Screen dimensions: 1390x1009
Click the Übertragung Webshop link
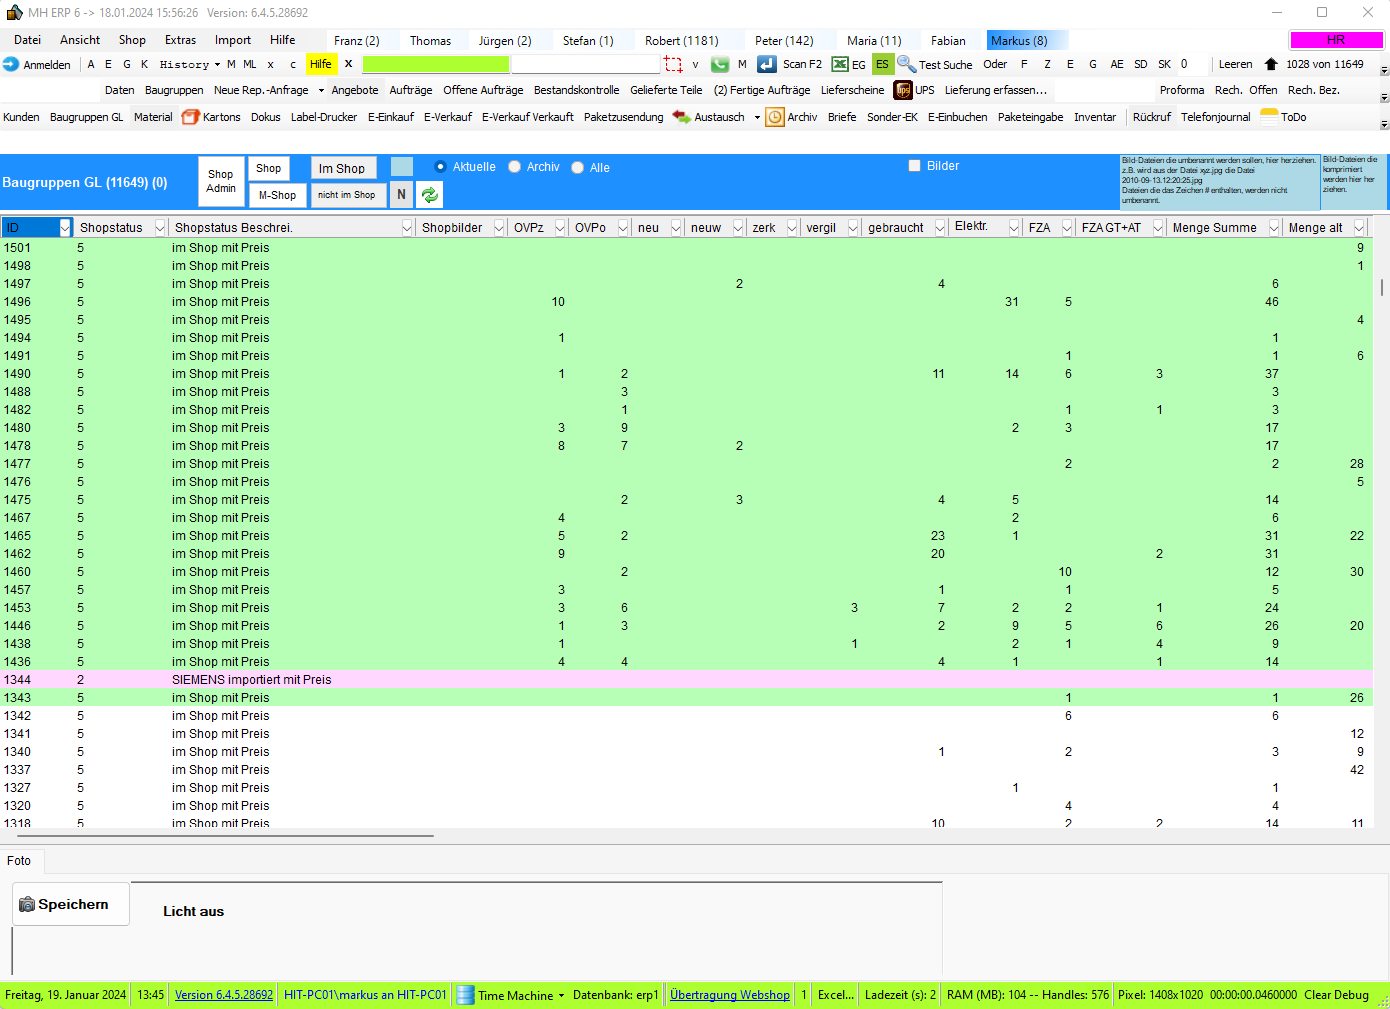pos(729,995)
